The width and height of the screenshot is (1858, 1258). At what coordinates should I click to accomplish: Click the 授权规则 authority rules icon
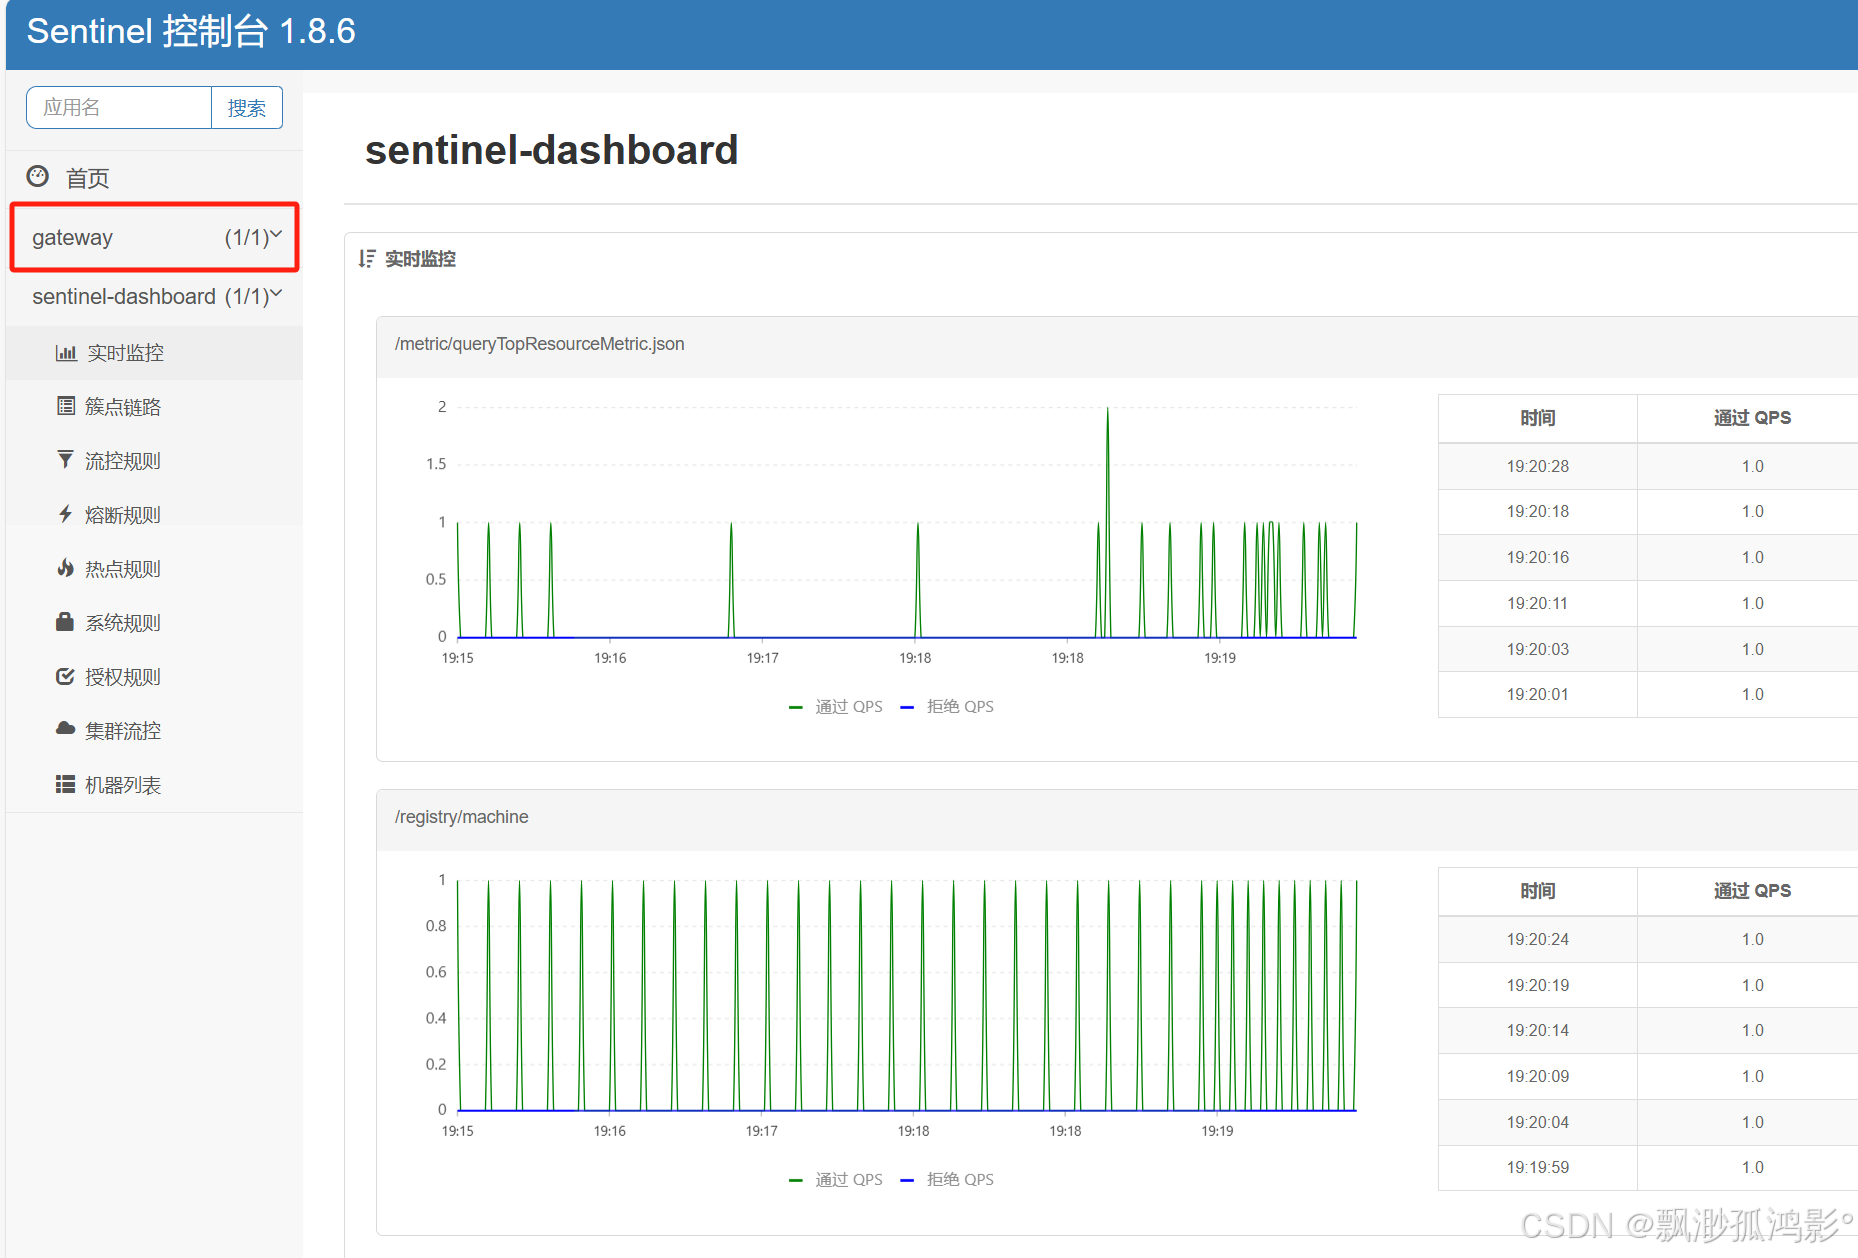64,676
